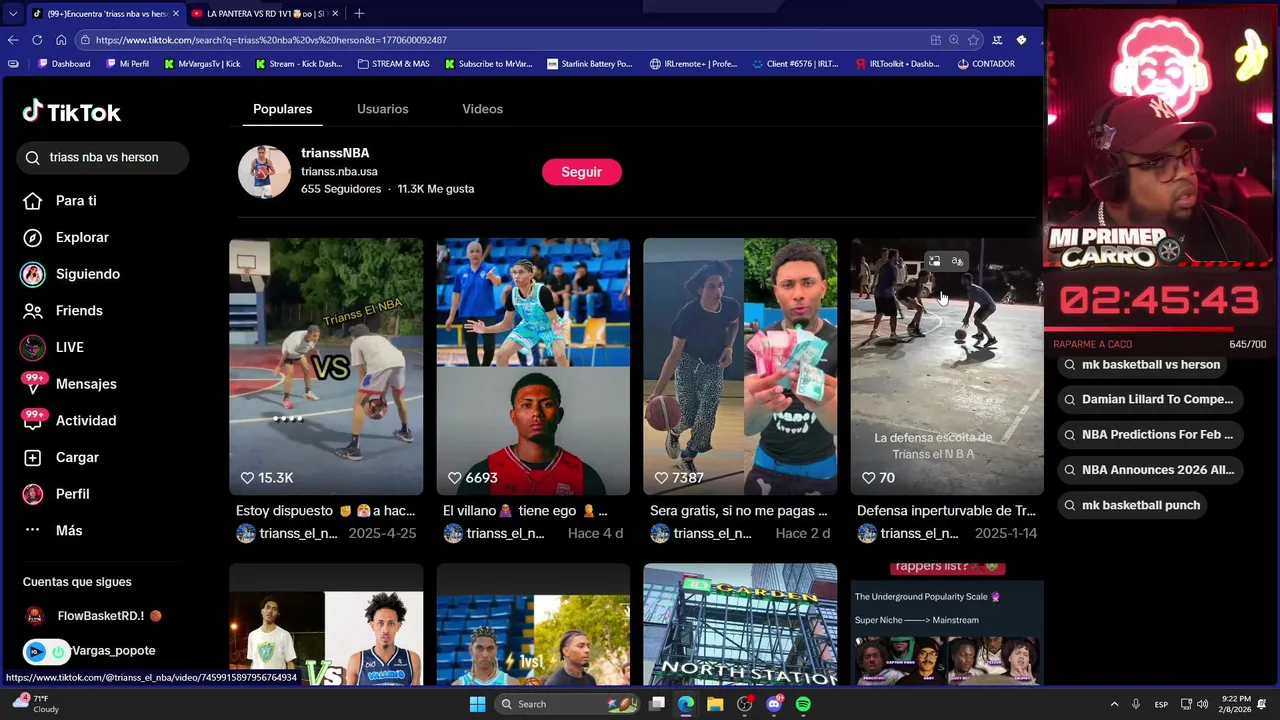Viewport: 1280px width, 720px height.
Task: Select suggestion 'mk basketball punch'
Action: [1130, 505]
